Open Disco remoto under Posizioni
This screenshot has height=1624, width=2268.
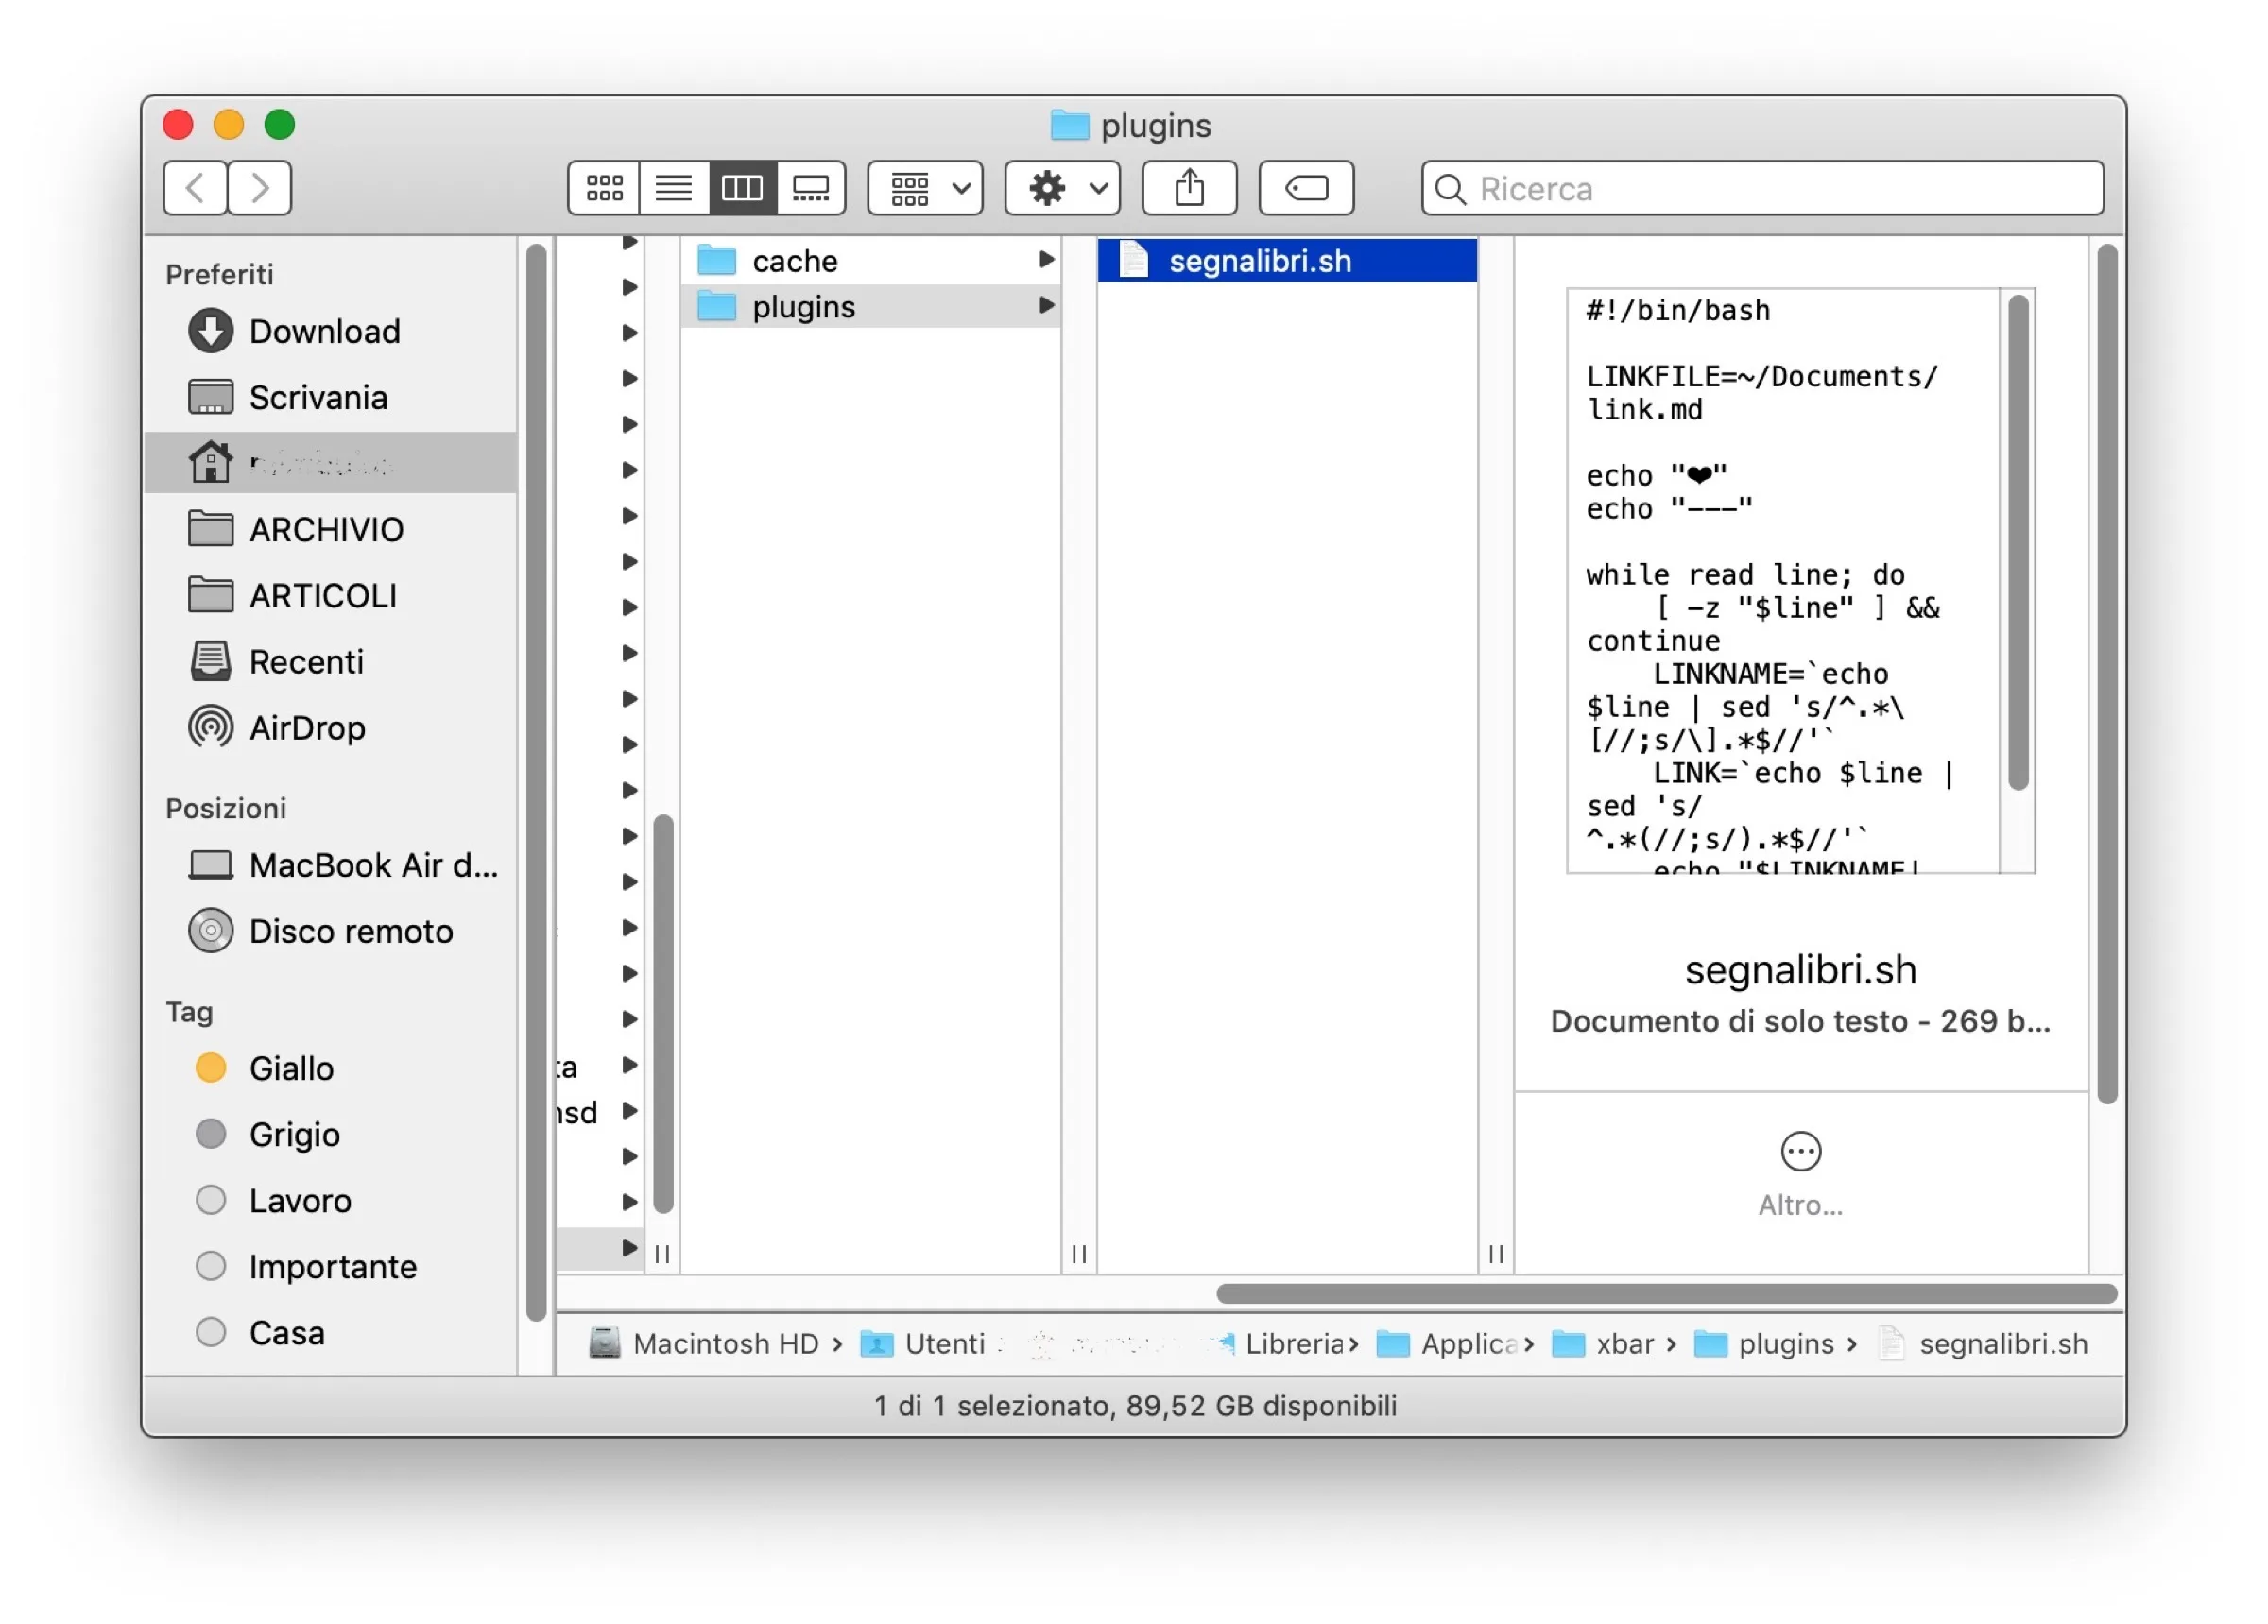(x=350, y=930)
